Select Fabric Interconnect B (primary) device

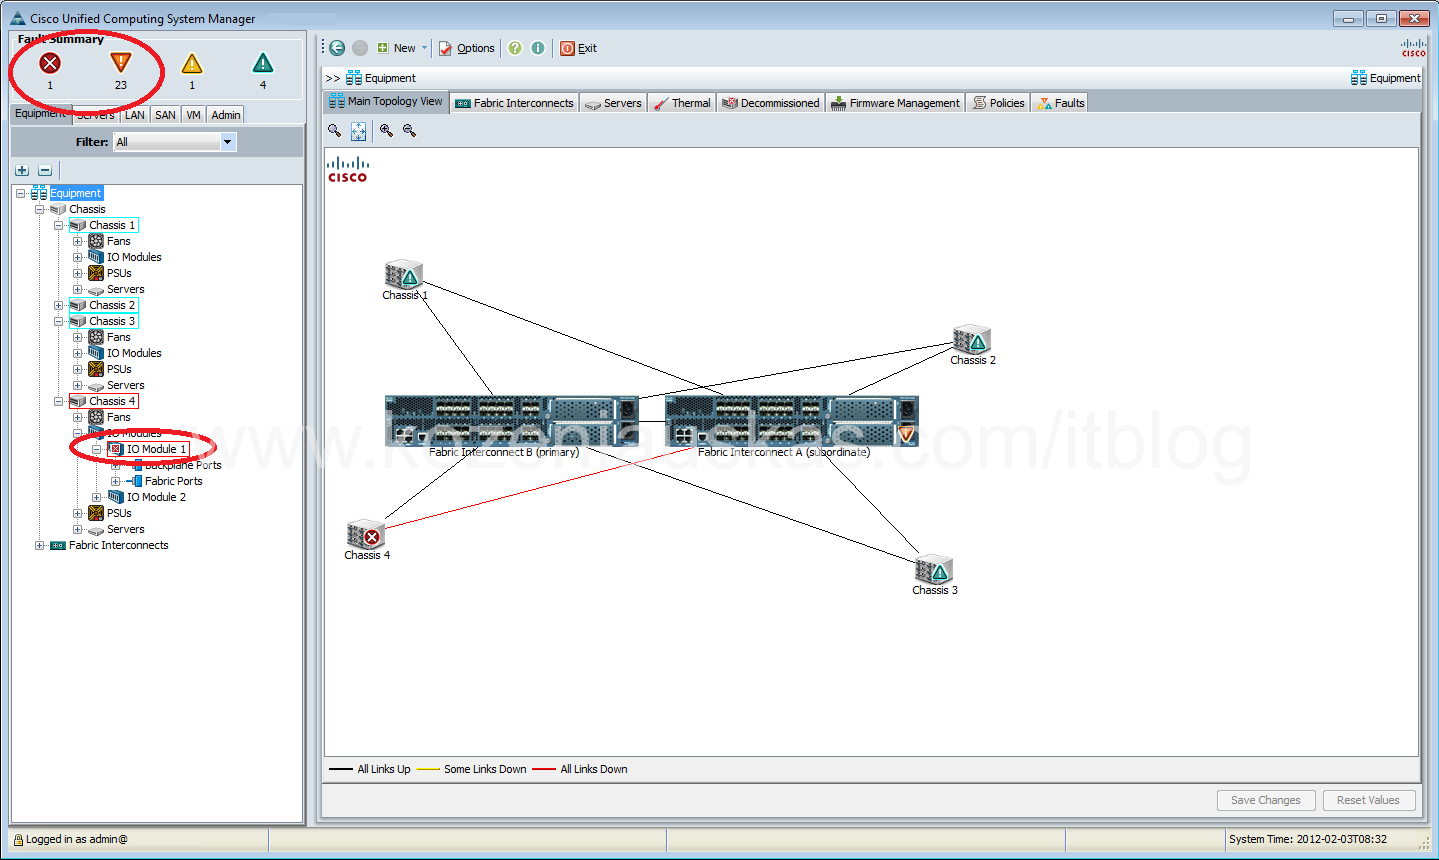click(512, 420)
